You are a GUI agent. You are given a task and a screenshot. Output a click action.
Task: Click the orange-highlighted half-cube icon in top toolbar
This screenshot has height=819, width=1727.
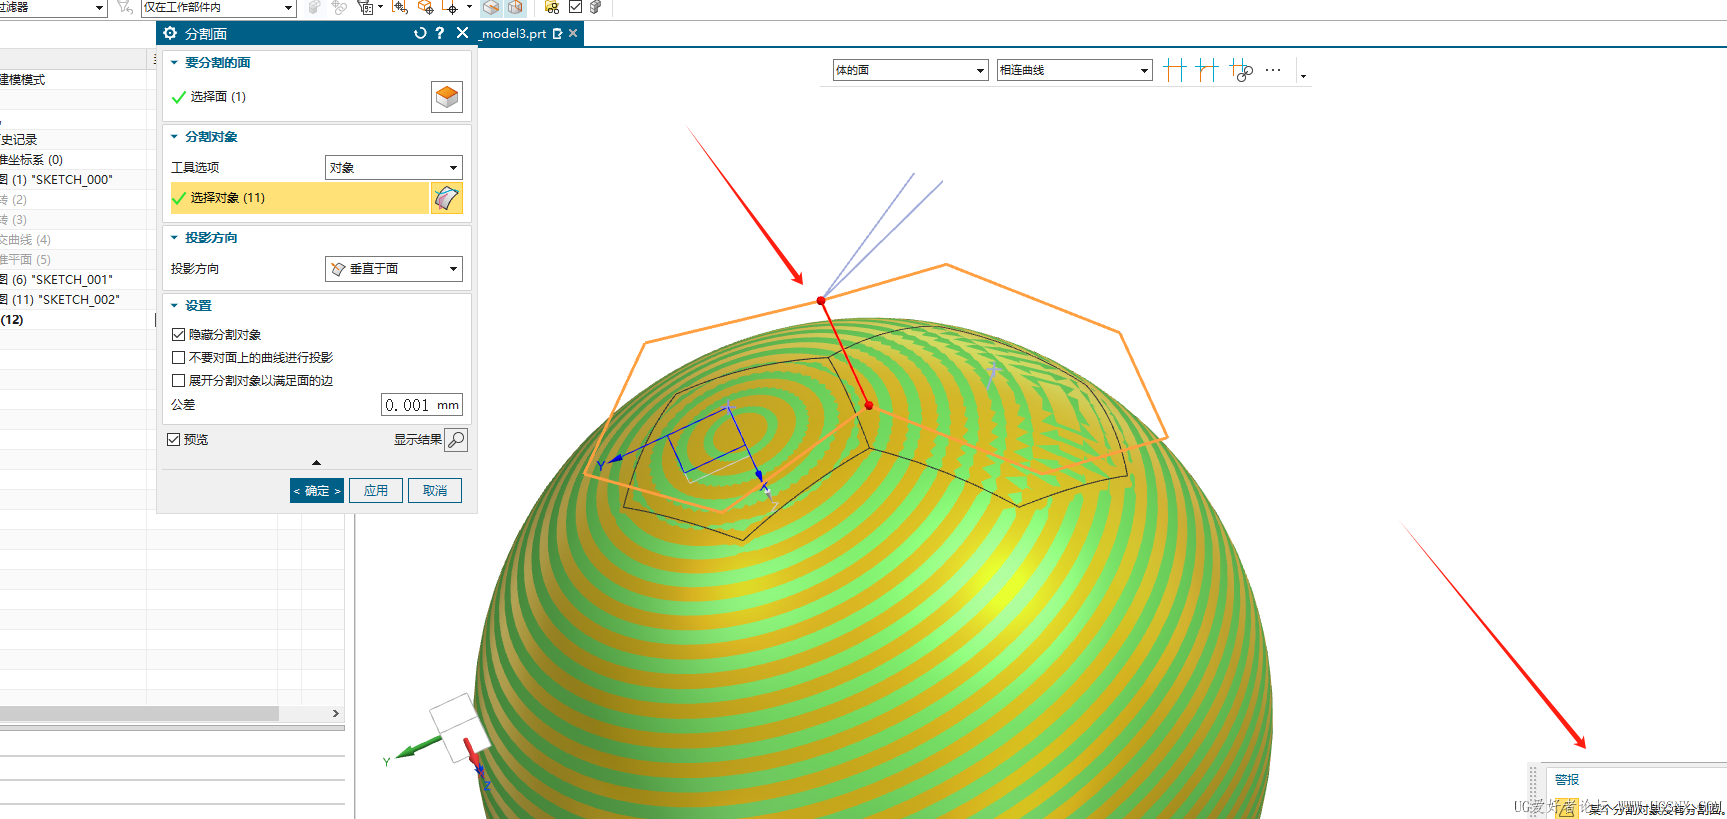pos(491,8)
